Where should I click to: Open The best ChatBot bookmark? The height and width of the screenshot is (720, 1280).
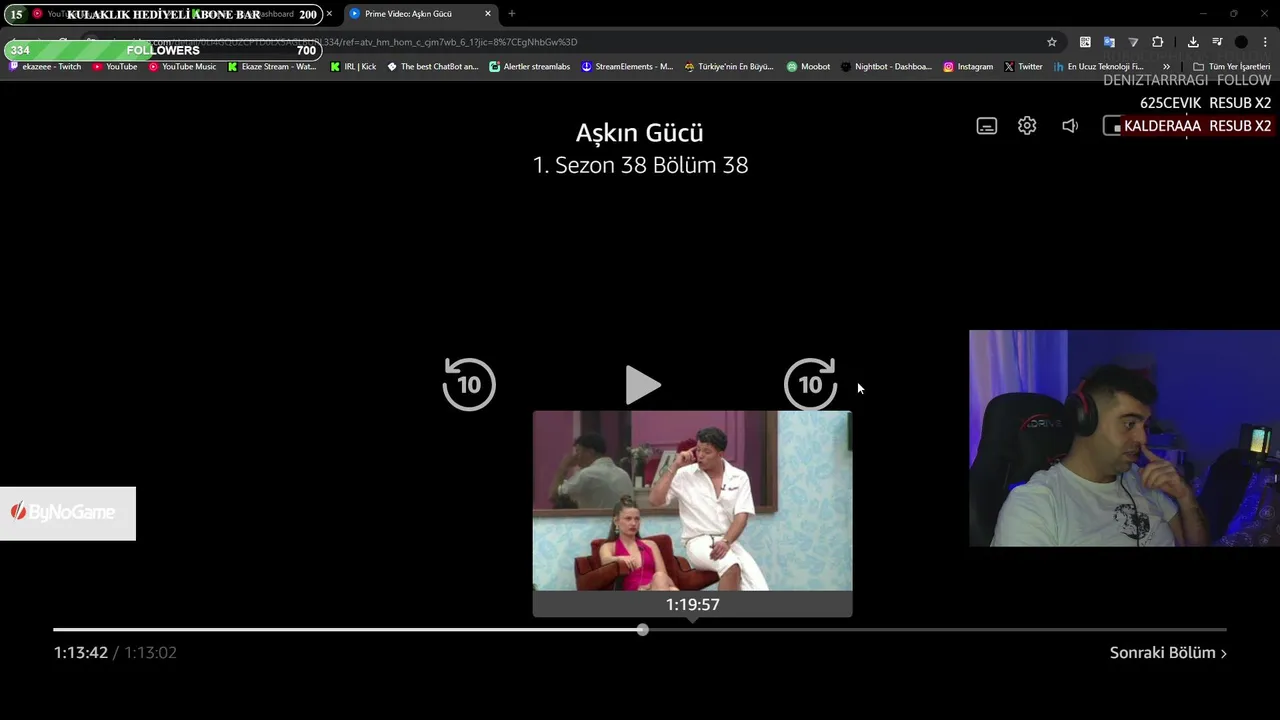[433, 67]
